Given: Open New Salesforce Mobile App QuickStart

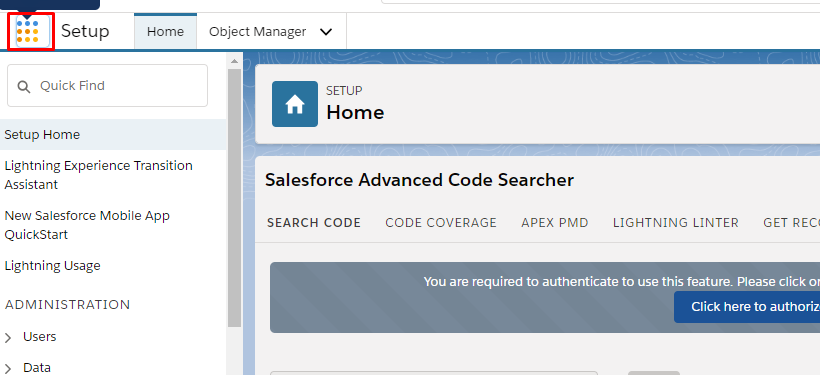Looking at the screenshot, I should point(87,225).
